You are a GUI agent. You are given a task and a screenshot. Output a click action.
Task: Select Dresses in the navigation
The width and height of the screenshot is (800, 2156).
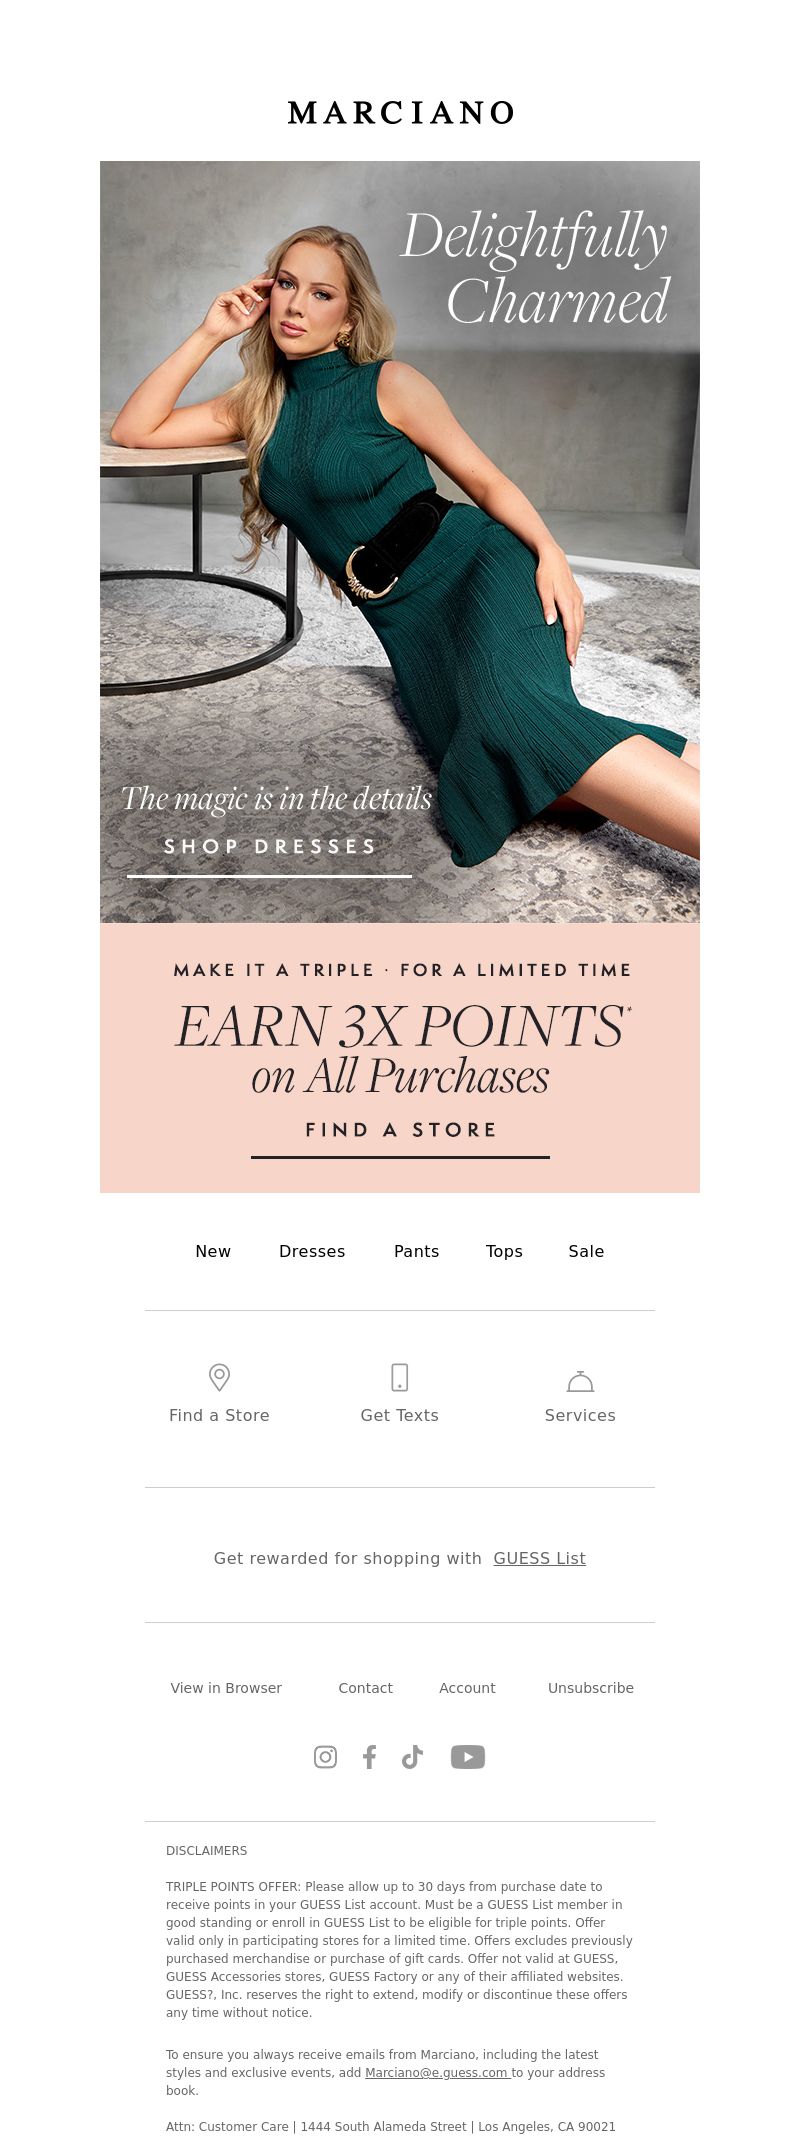point(312,1251)
